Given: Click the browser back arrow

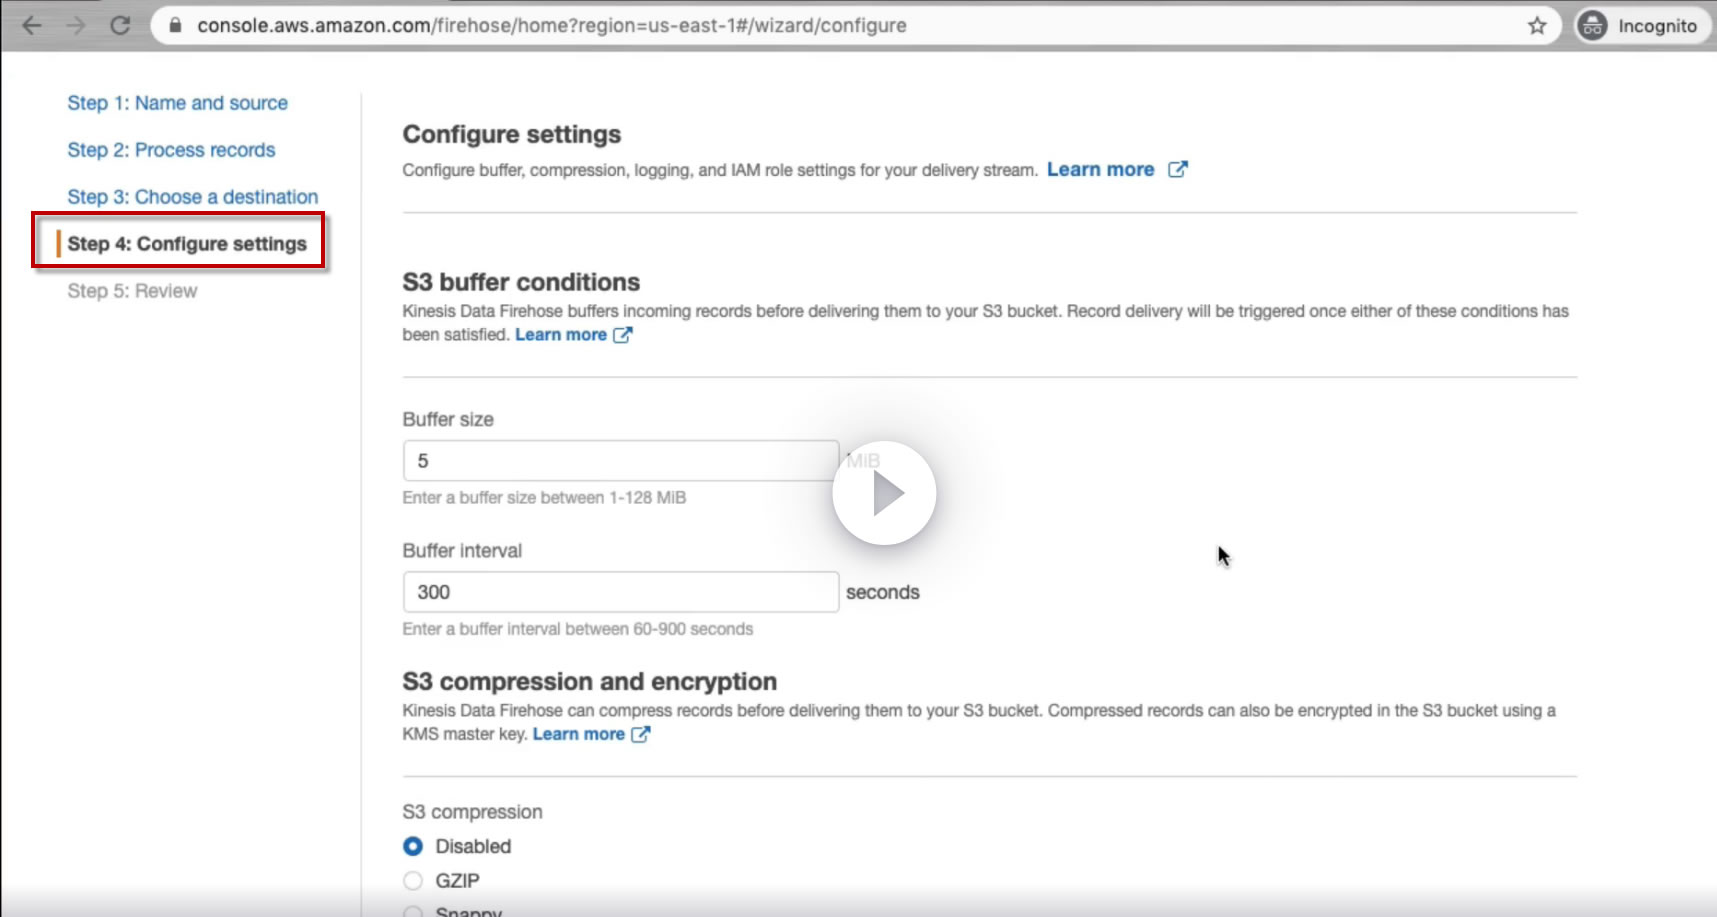Looking at the screenshot, I should click(x=32, y=26).
